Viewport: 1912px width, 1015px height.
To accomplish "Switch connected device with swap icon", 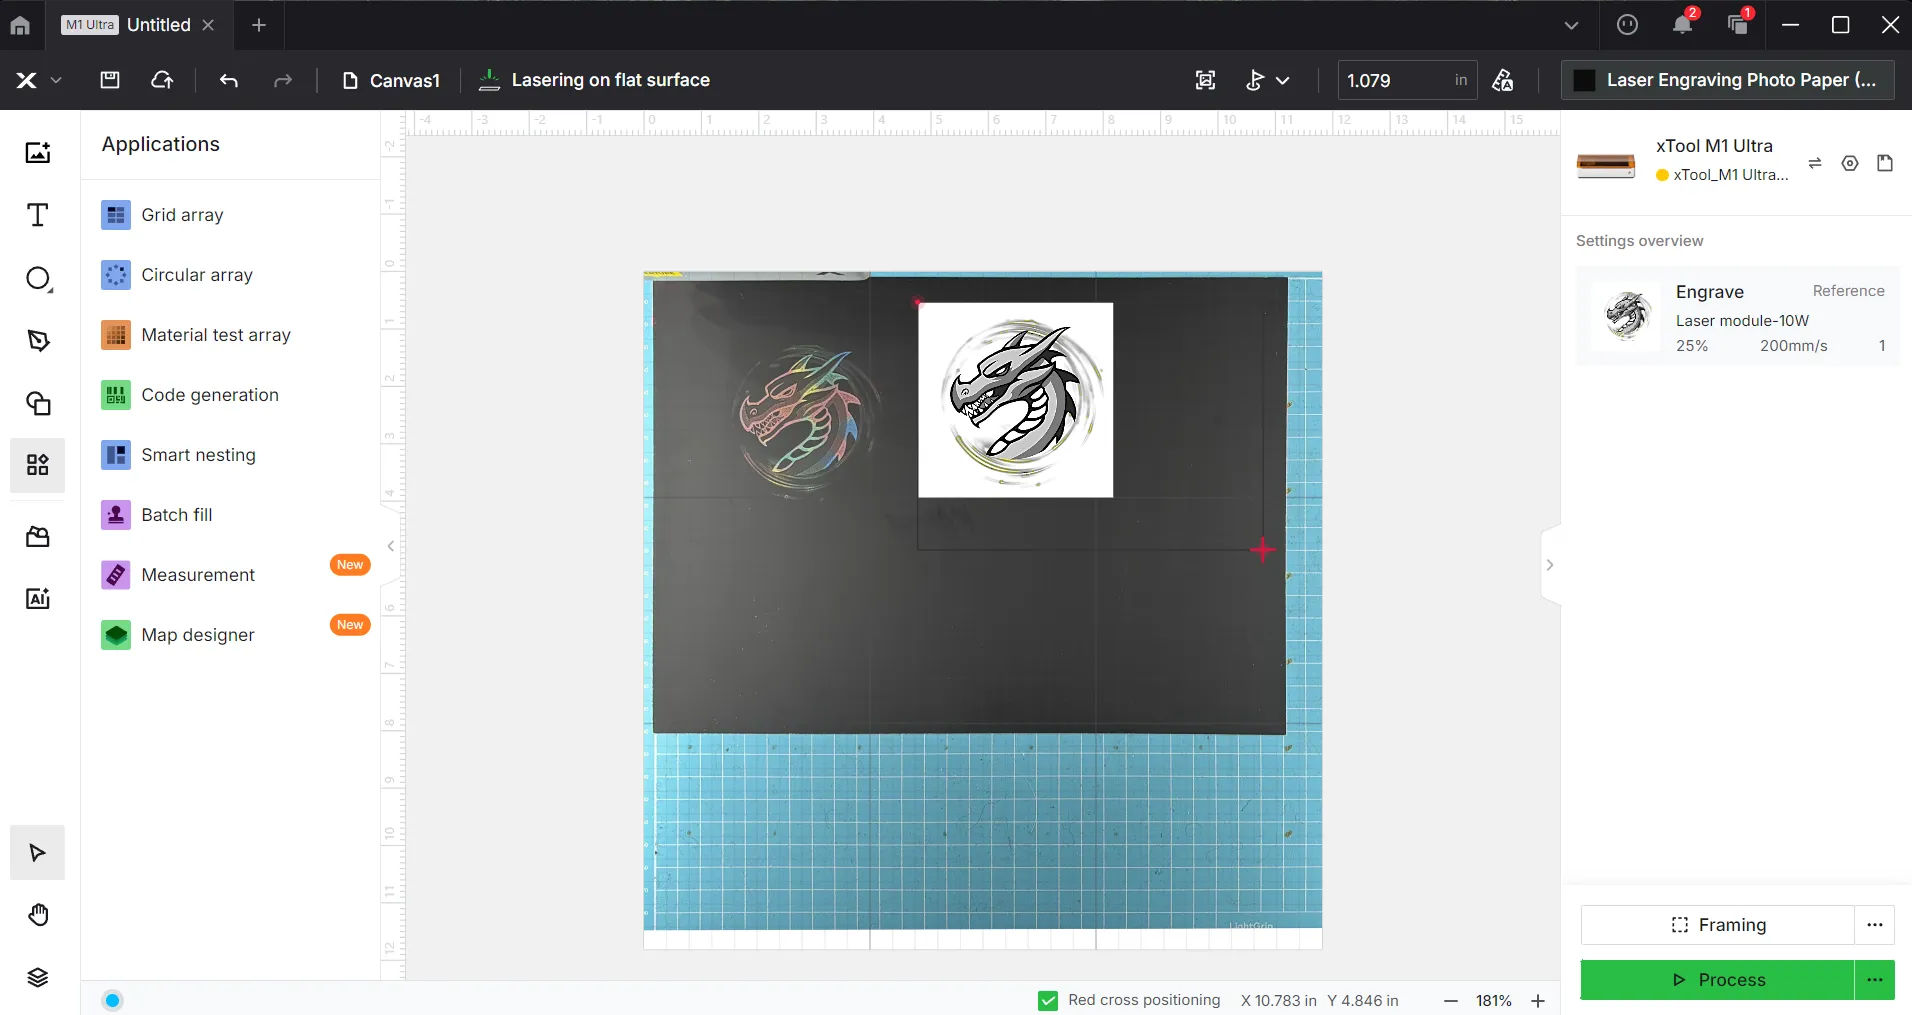I will click(x=1815, y=163).
